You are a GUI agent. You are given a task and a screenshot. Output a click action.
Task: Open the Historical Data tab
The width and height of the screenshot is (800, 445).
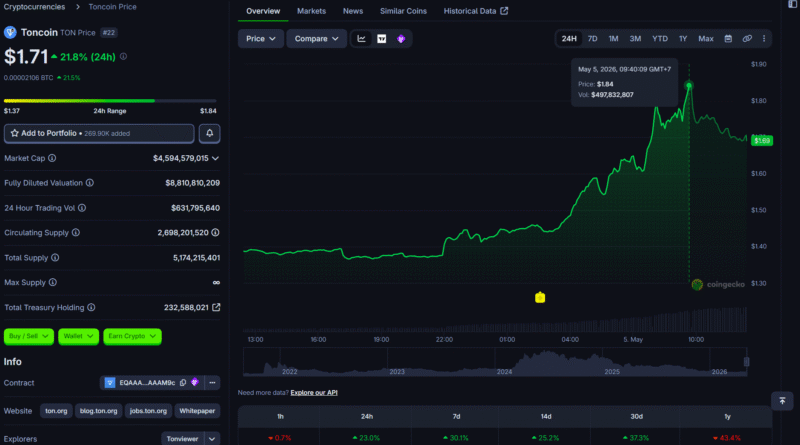click(x=475, y=11)
